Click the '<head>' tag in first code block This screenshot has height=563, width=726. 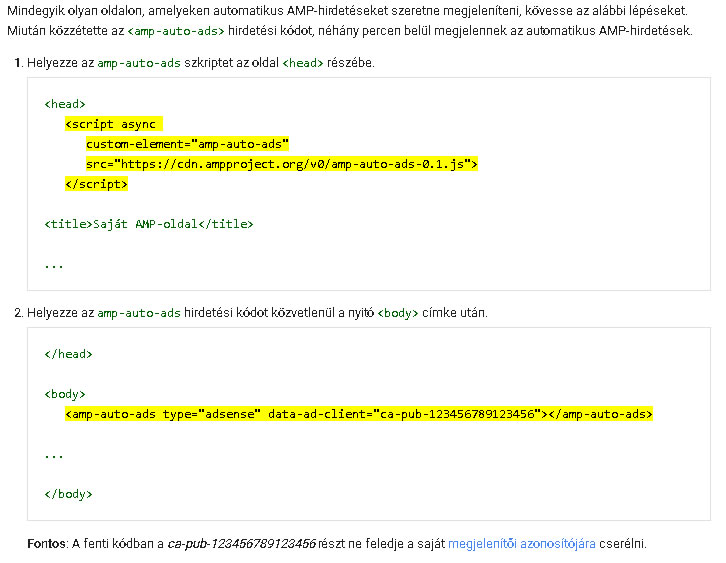[x=65, y=104]
